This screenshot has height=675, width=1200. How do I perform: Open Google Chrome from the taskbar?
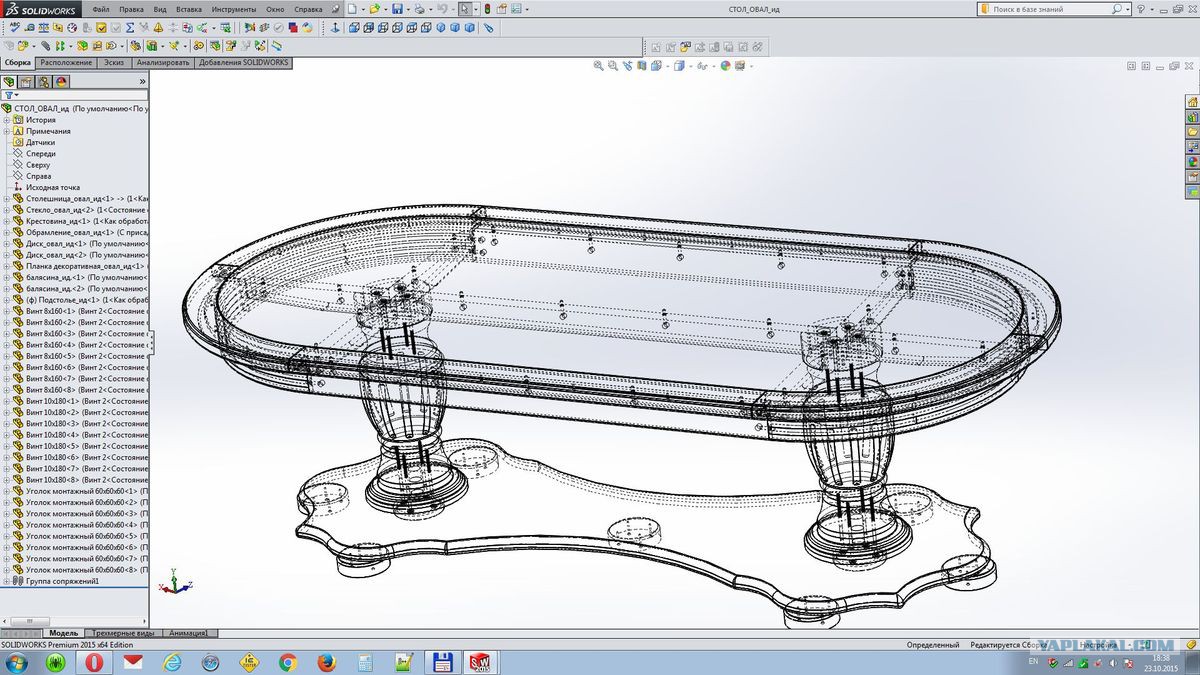tap(288, 662)
